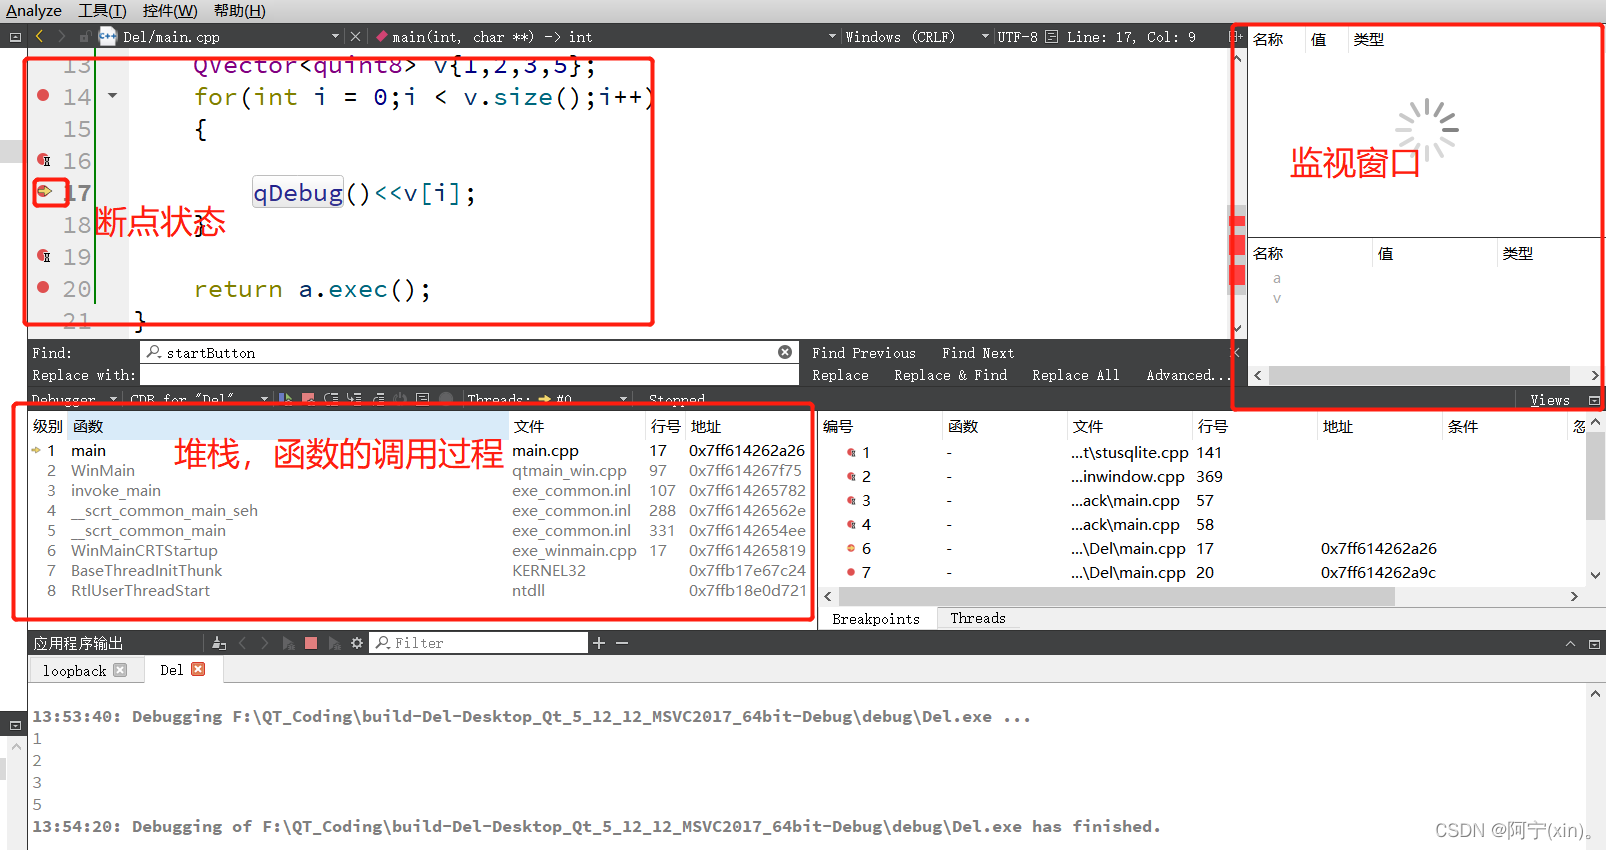
Task: Close the loopback output tab
Action: coord(120,670)
